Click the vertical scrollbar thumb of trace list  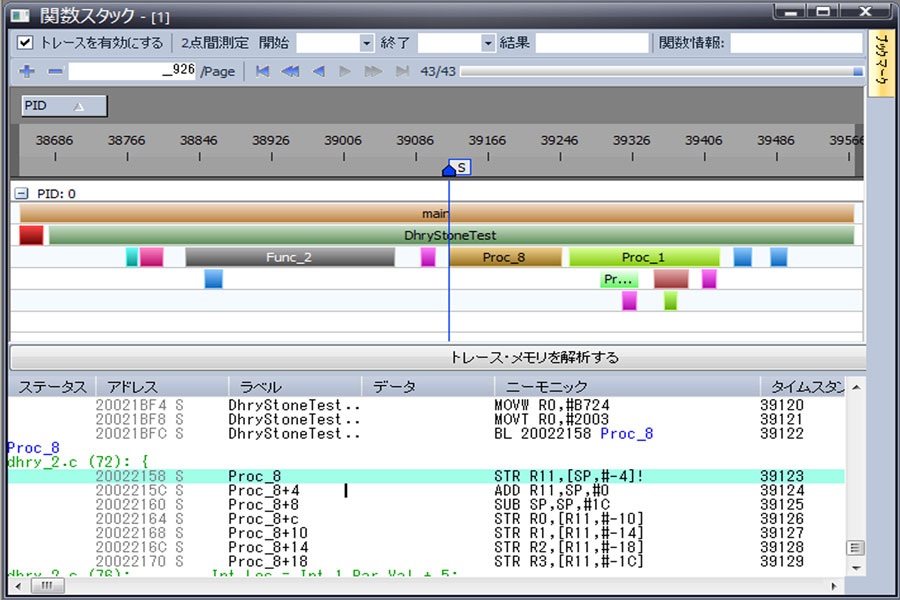pos(855,548)
